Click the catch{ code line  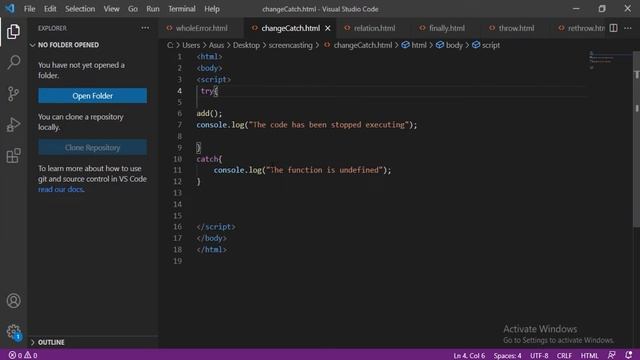pos(209,159)
